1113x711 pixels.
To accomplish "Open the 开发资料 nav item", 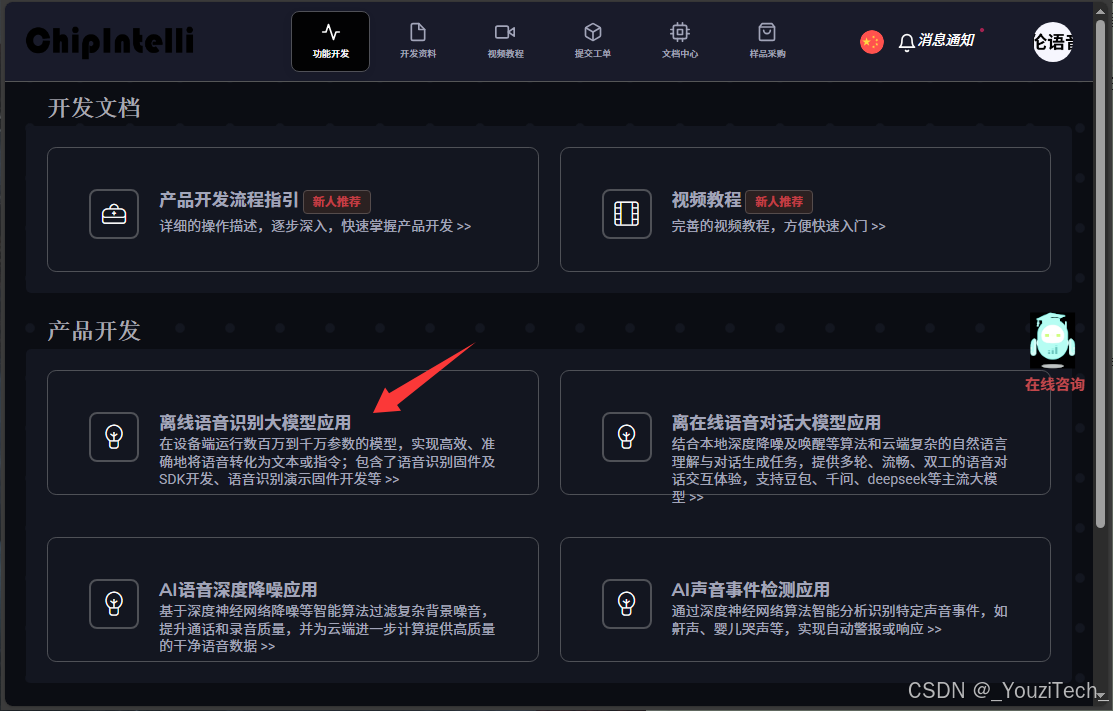I will [417, 41].
